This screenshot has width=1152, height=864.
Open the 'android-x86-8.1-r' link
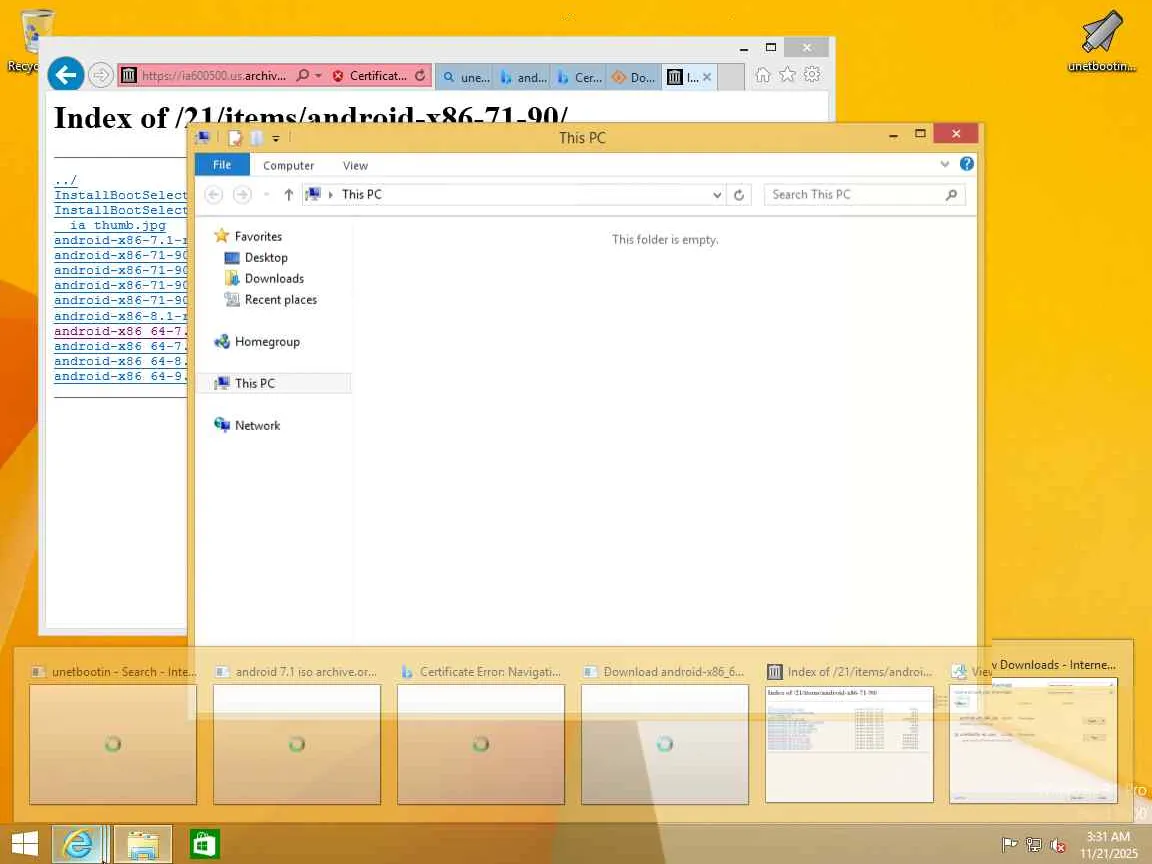[x=120, y=316]
